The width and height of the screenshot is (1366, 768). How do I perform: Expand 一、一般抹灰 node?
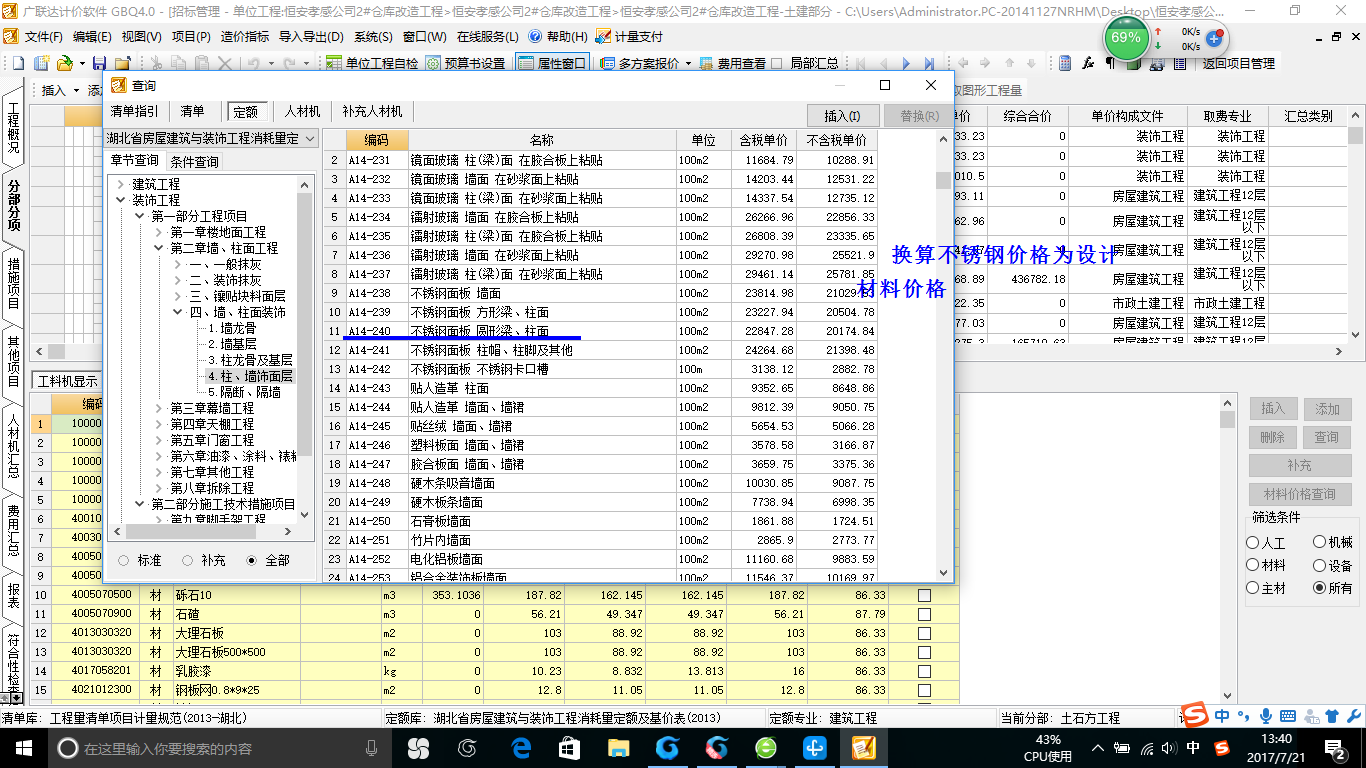click(x=178, y=265)
